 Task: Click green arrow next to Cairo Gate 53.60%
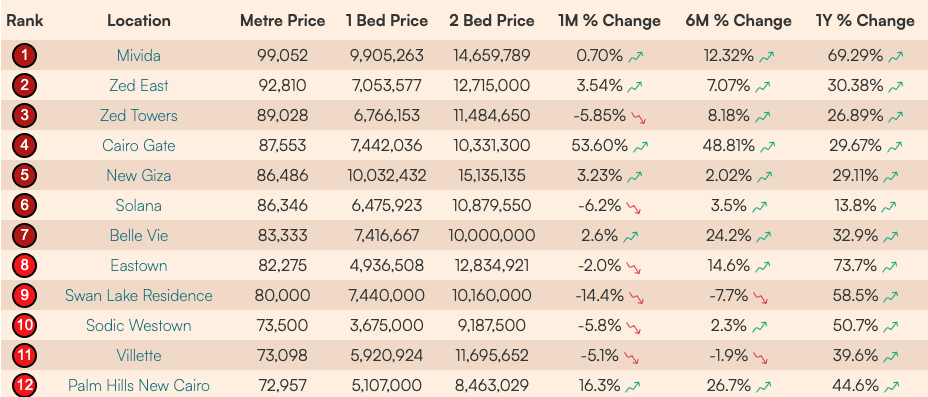tap(640, 147)
